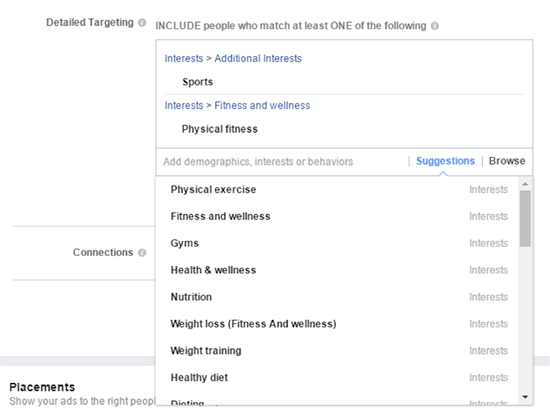Click scroll up arrow in suggestions list
550x417 pixels.
coord(525,184)
